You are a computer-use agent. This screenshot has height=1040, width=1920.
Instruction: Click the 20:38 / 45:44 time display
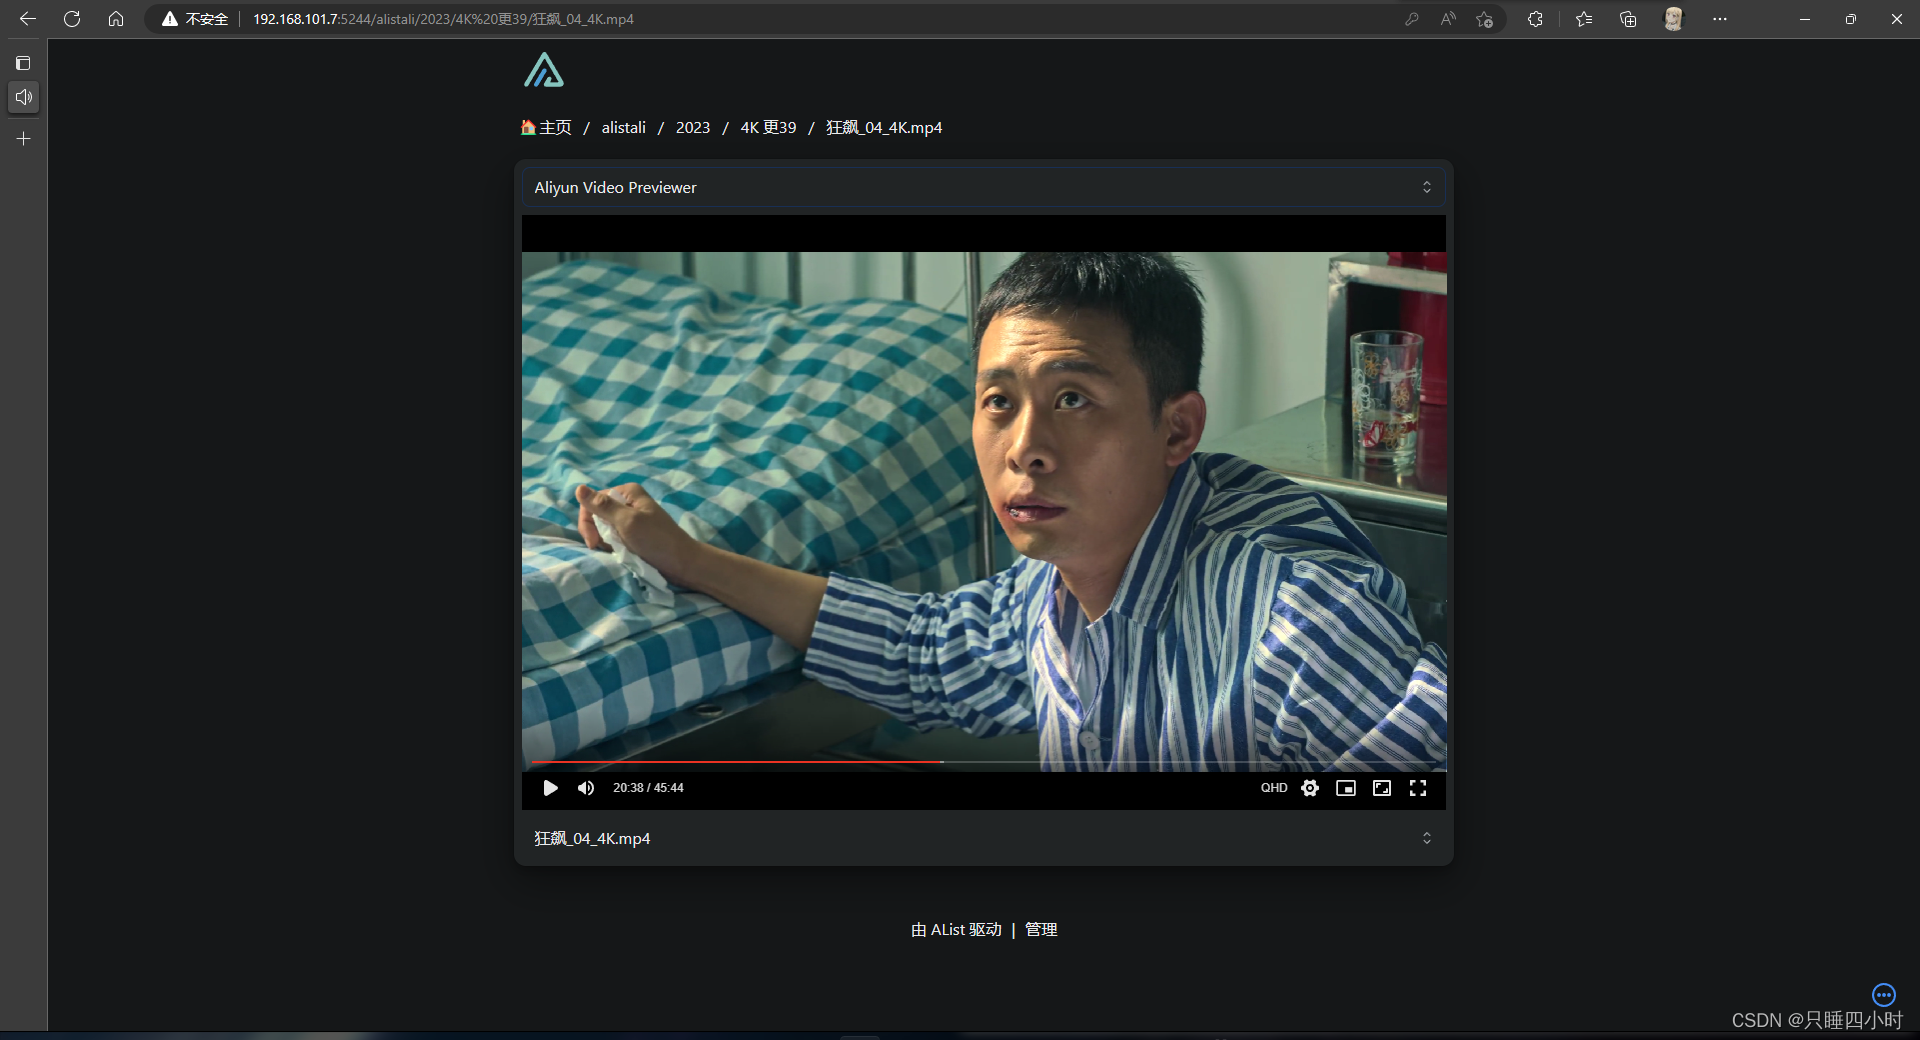pyautogui.click(x=648, y=788)
